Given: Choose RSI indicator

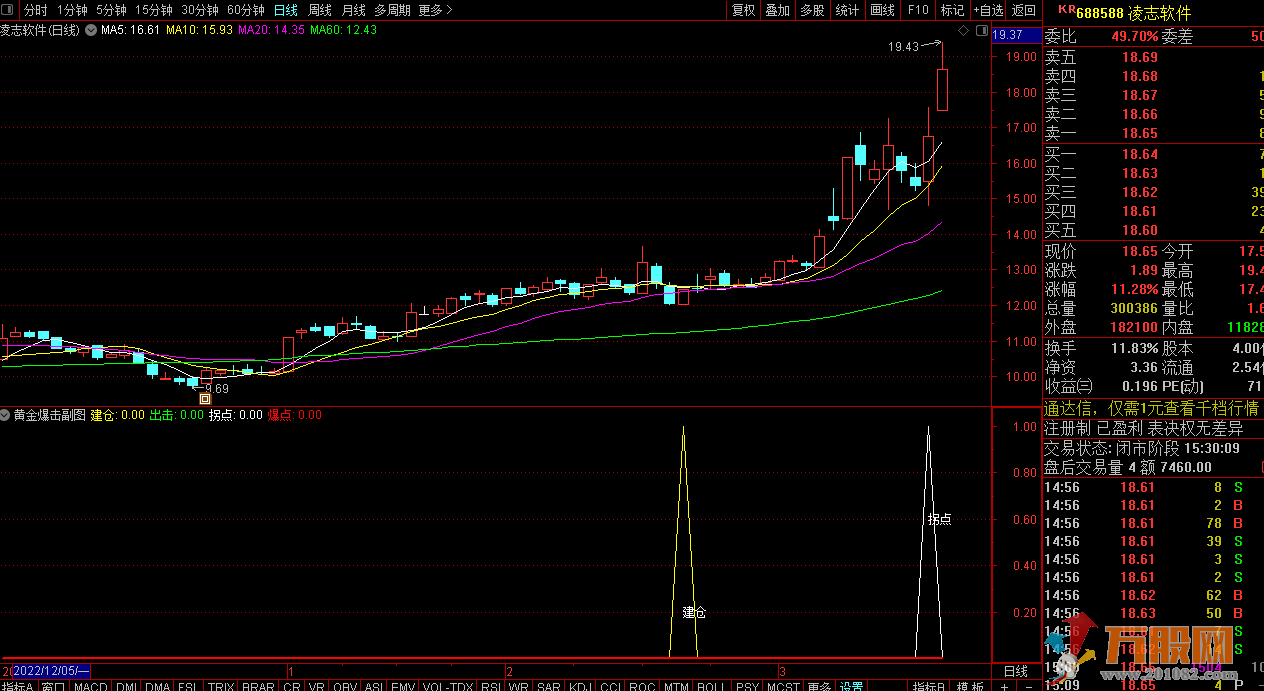Looking at the screenshot, I should [x=491, y=685].
